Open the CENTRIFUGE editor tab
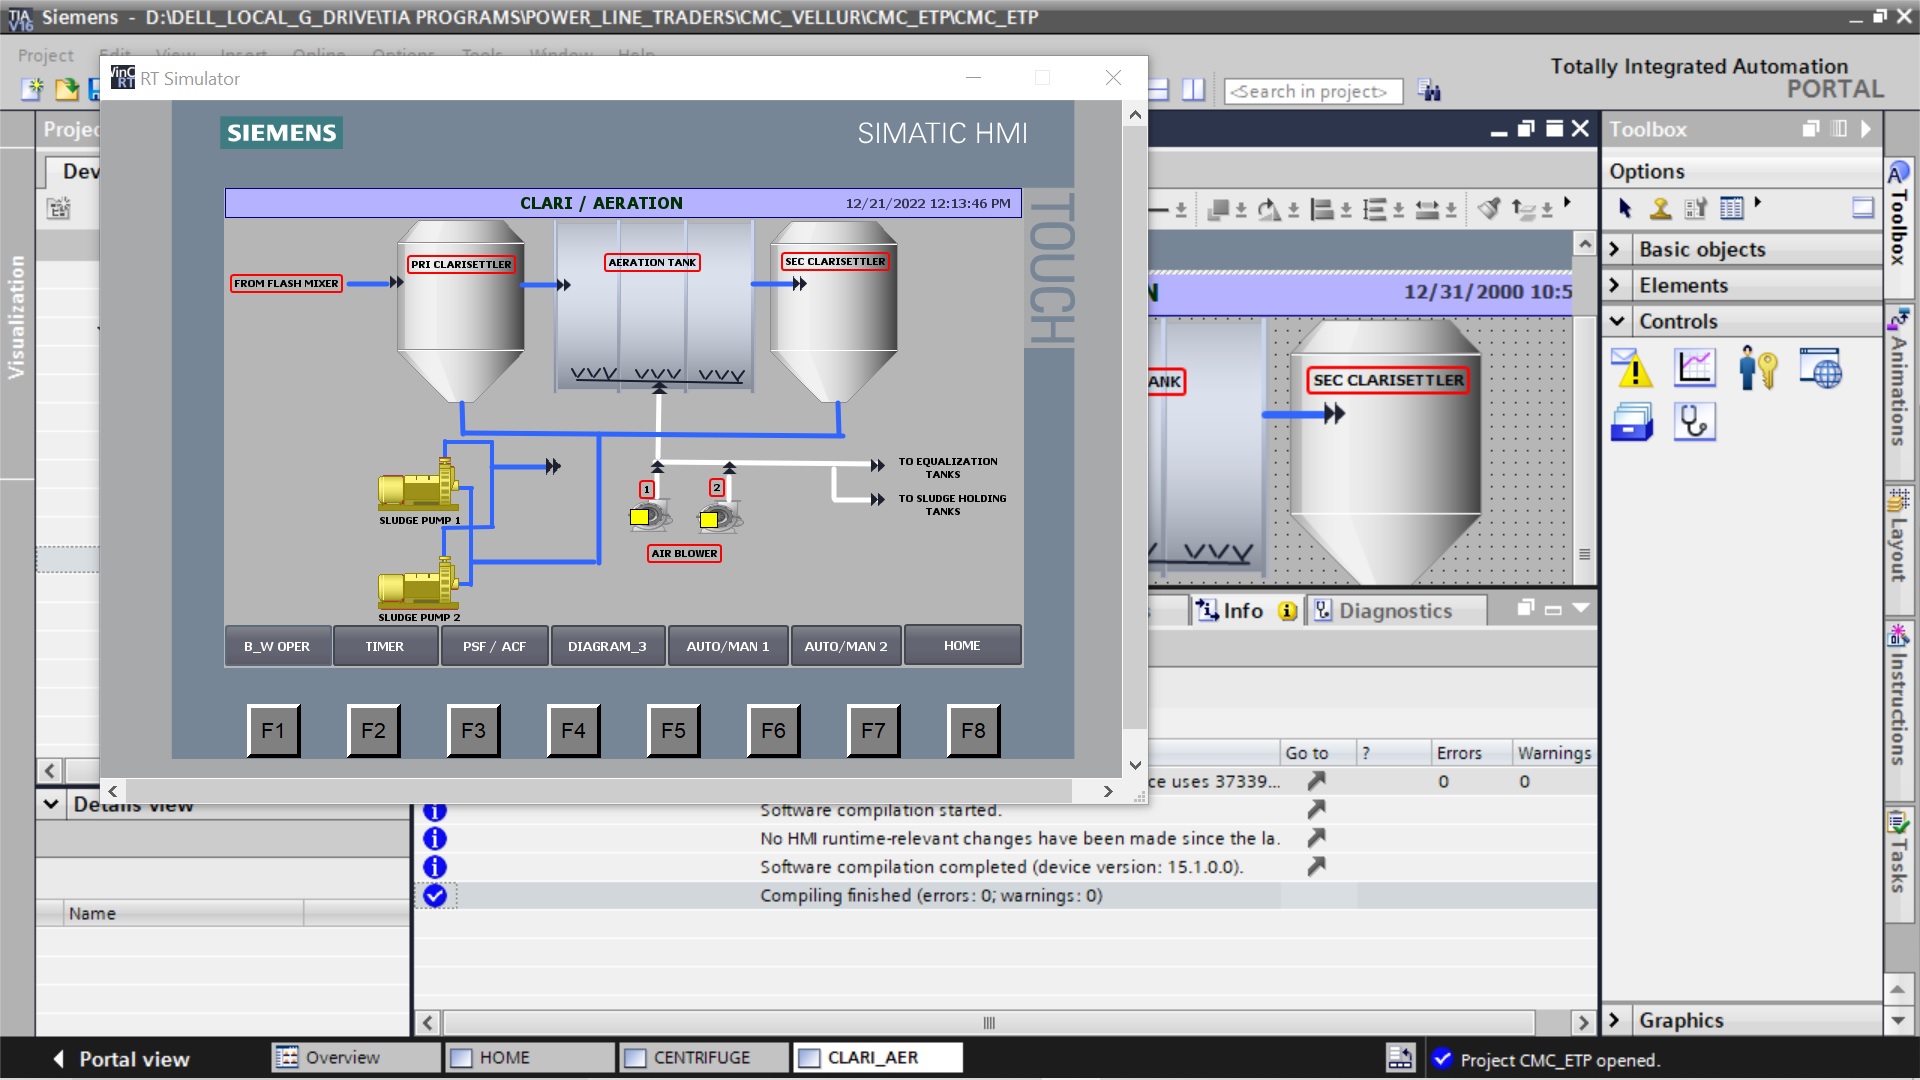Viewport: 1920px width, 1080px height. 701,1058
